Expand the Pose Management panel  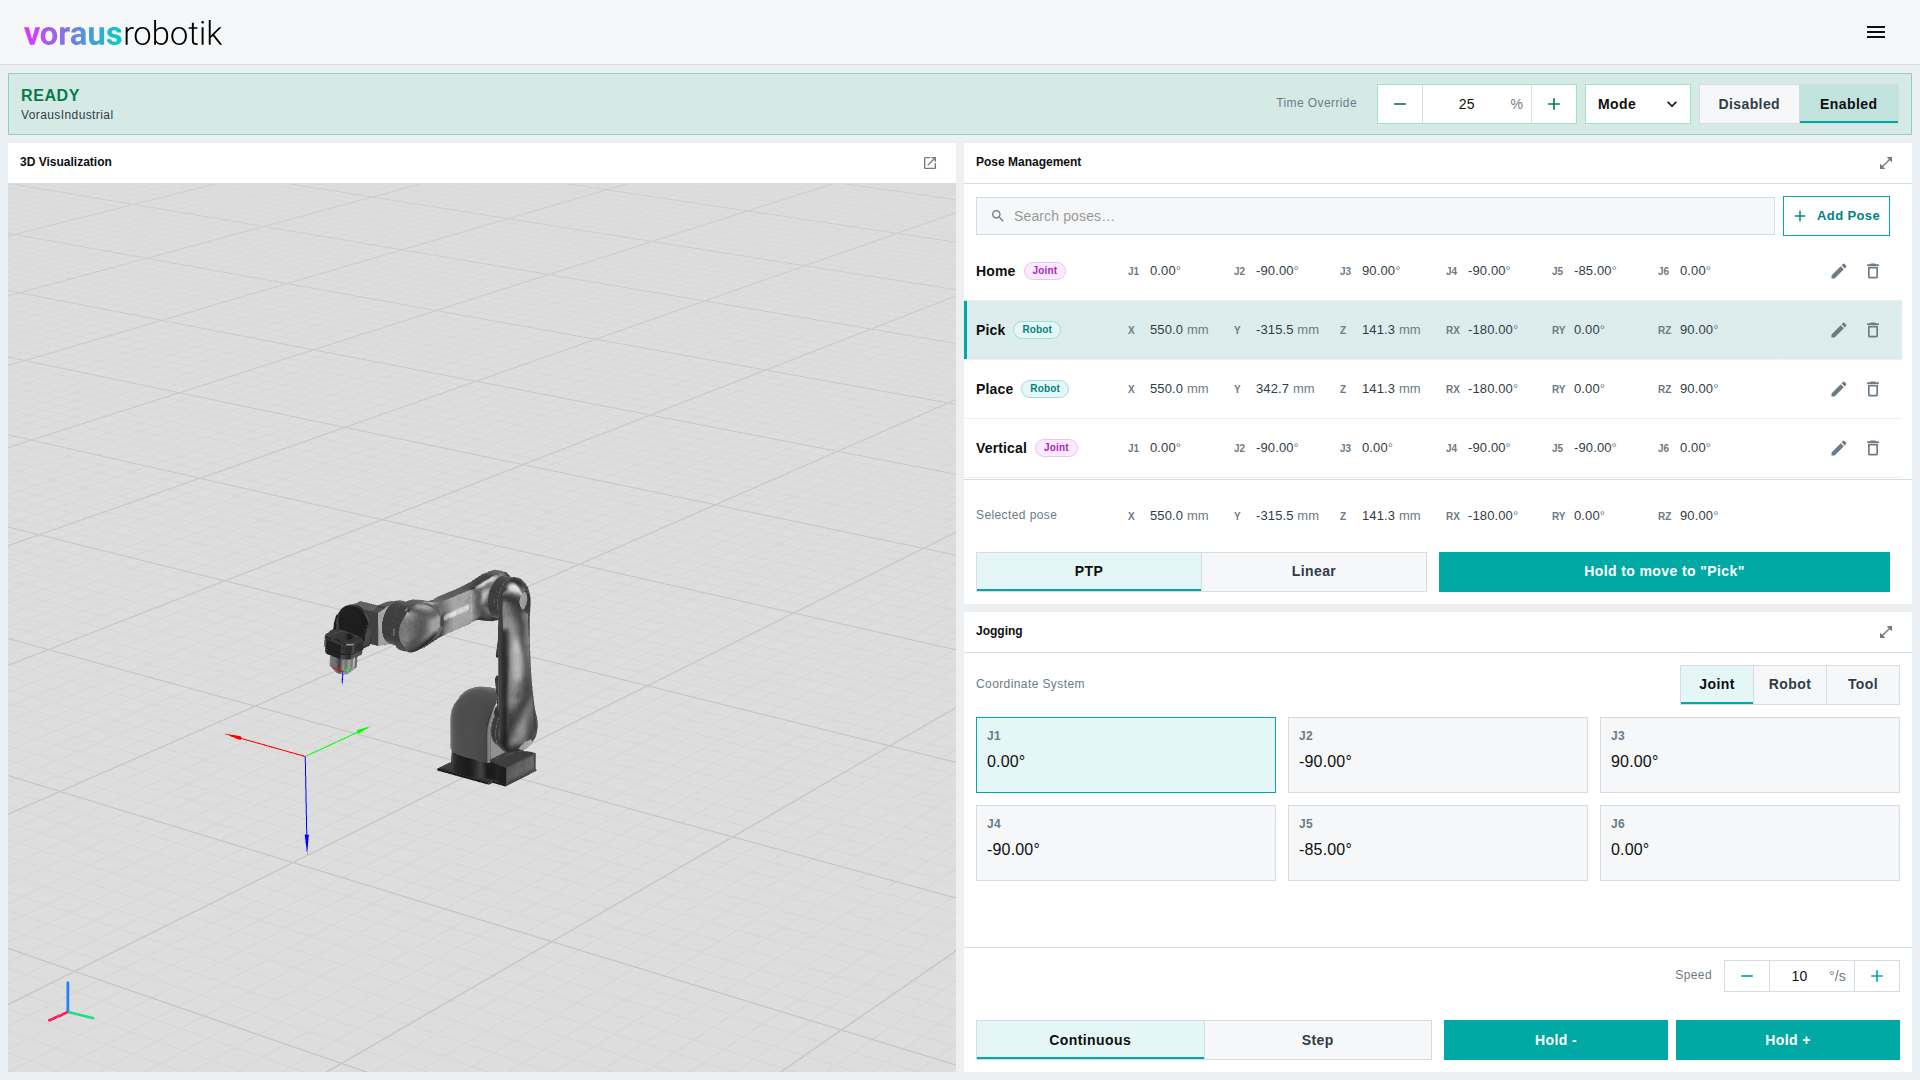[x=1886, y=163]
